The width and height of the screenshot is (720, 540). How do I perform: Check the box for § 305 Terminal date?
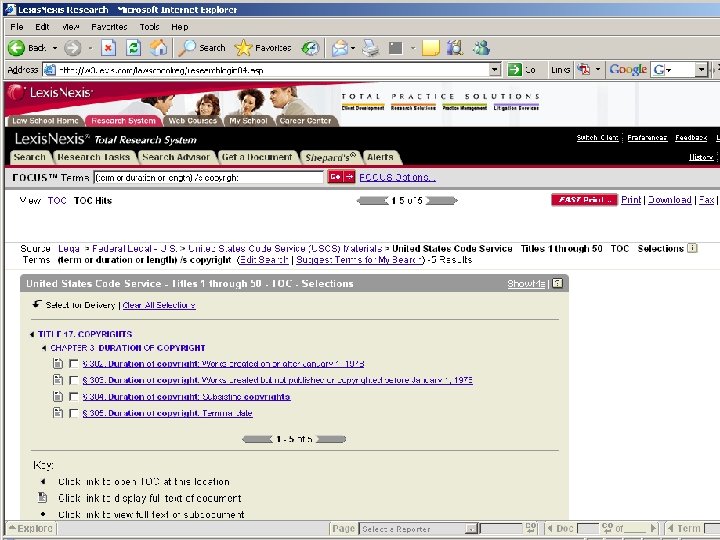click(73, 413)
